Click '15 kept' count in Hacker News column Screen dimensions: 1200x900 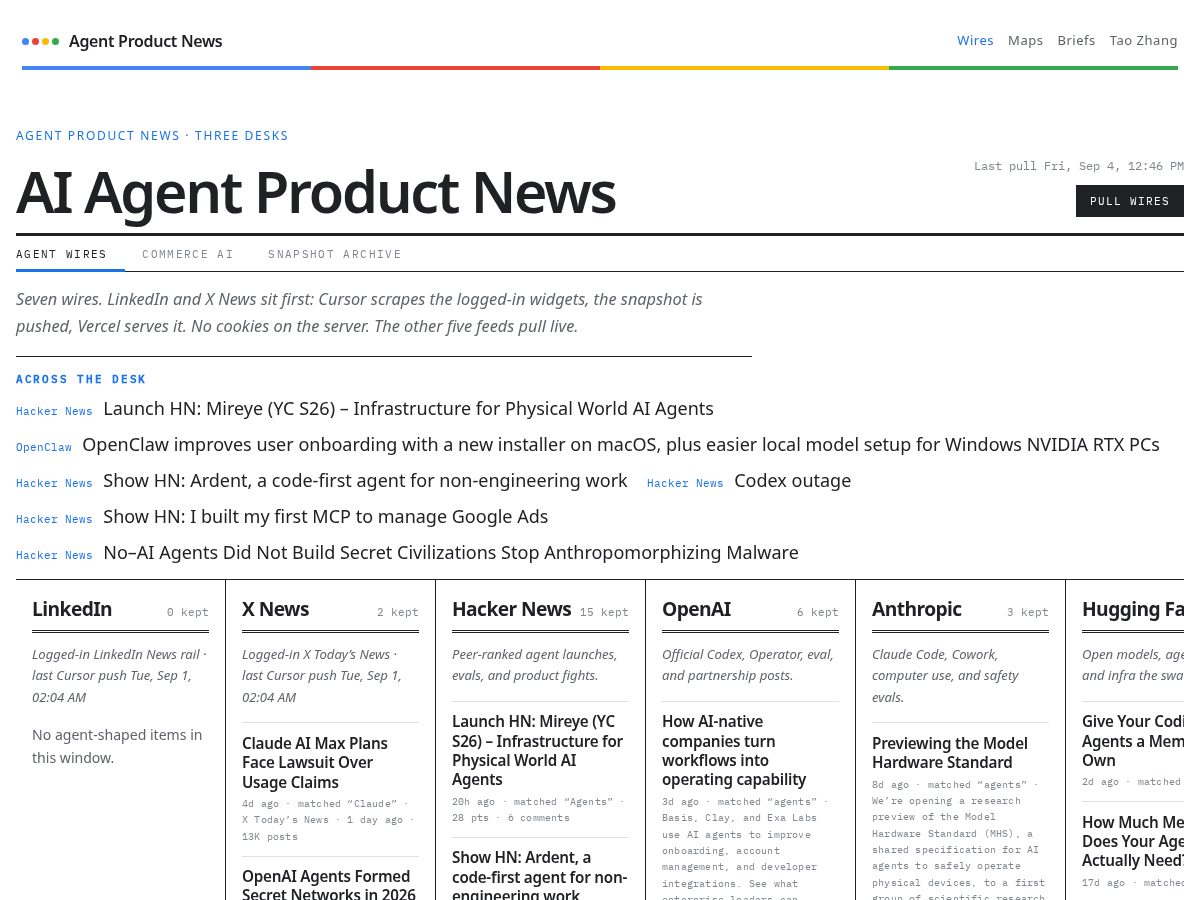pyautogui.click(x=604, y=612)
